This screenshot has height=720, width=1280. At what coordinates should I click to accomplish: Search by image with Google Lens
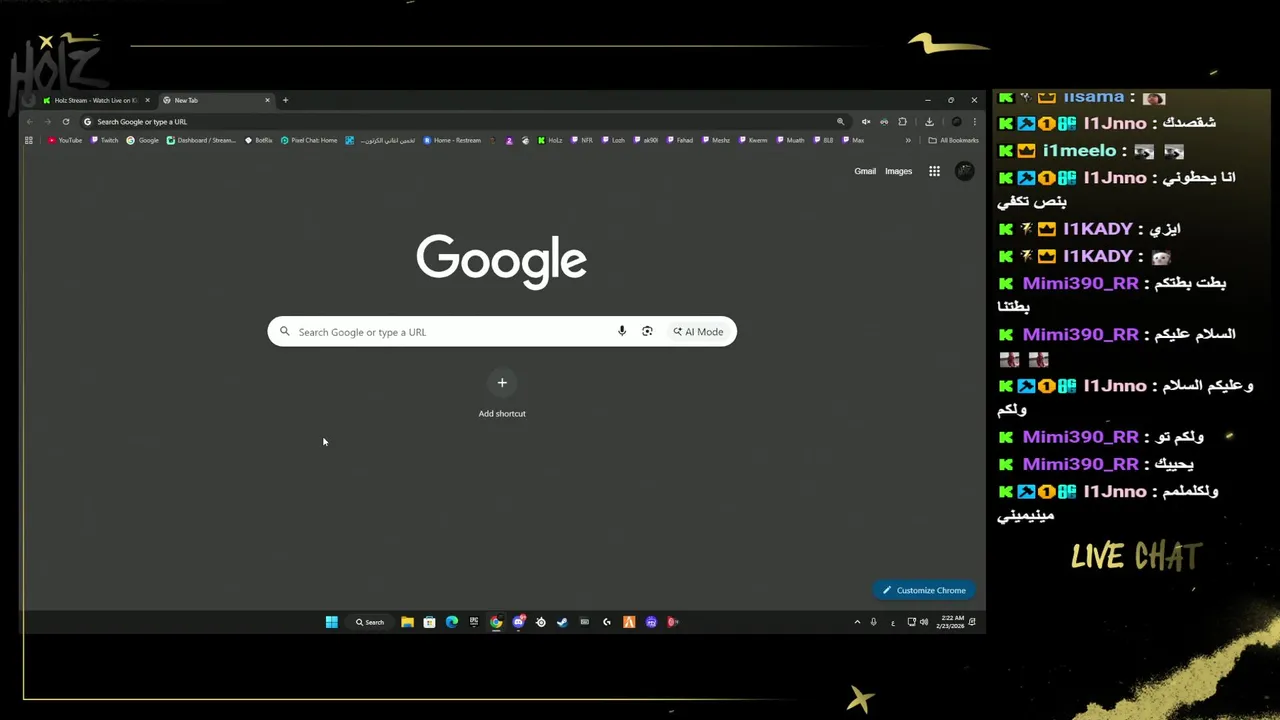tap(647, 332)
